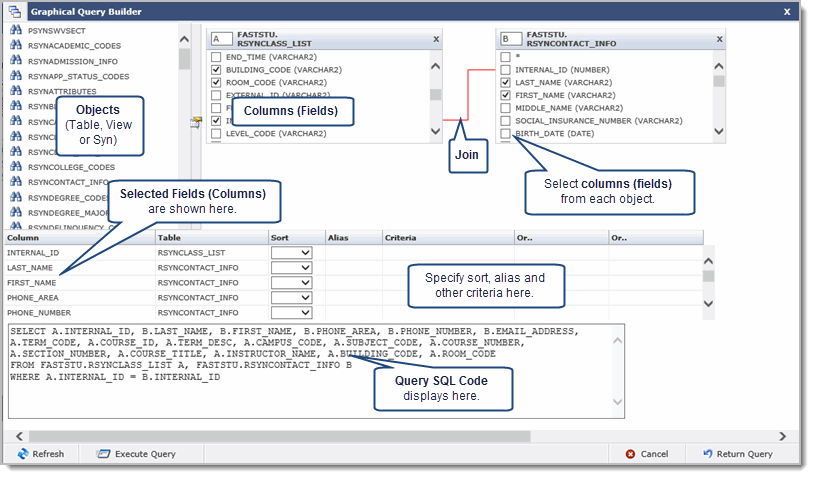Click the Table grid header

[x=212, y=237]
